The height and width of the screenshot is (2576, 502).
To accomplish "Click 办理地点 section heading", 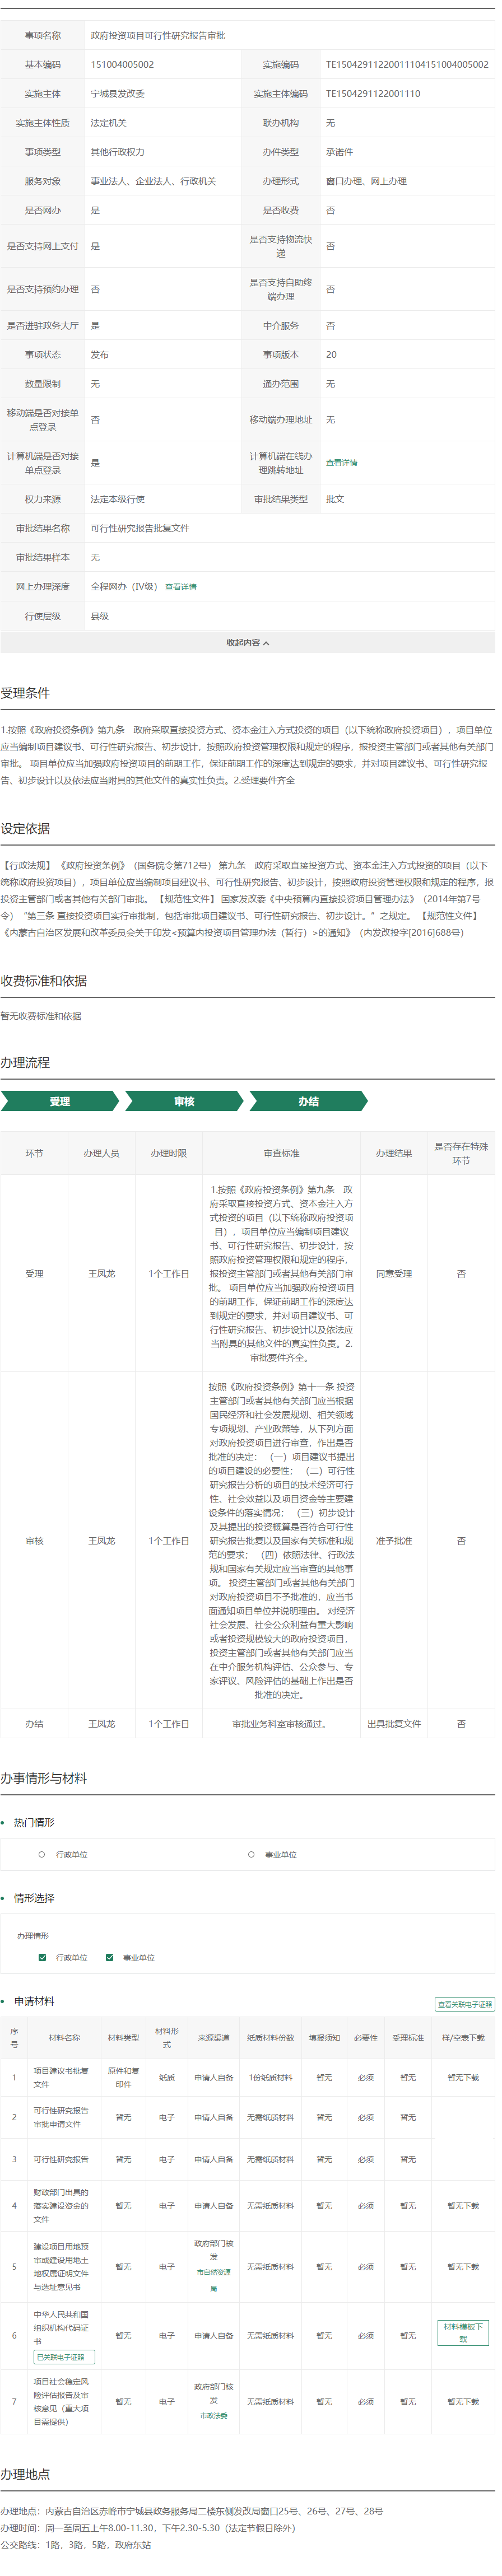I will tap(25, 2474).
